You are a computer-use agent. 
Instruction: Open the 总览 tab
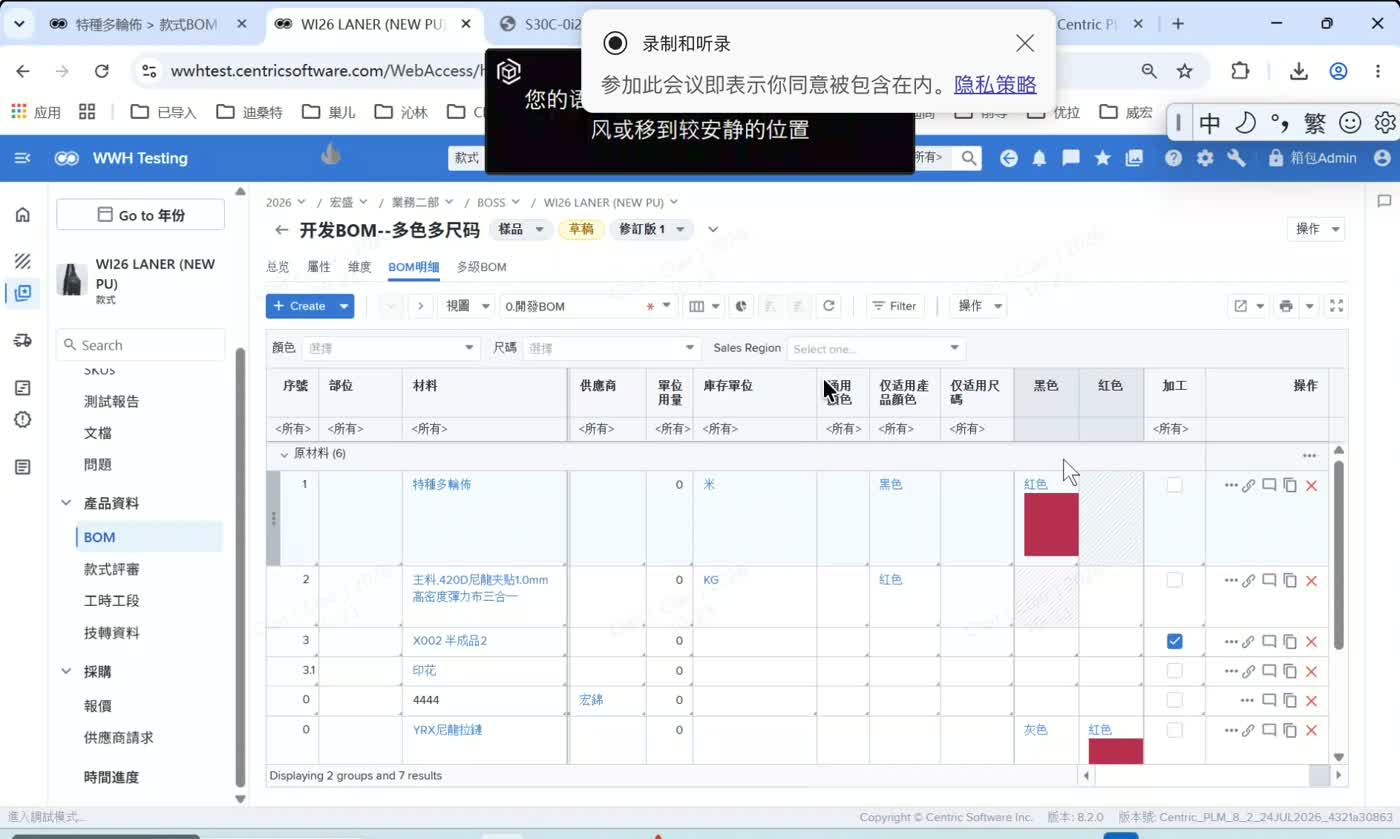(278, 267)
